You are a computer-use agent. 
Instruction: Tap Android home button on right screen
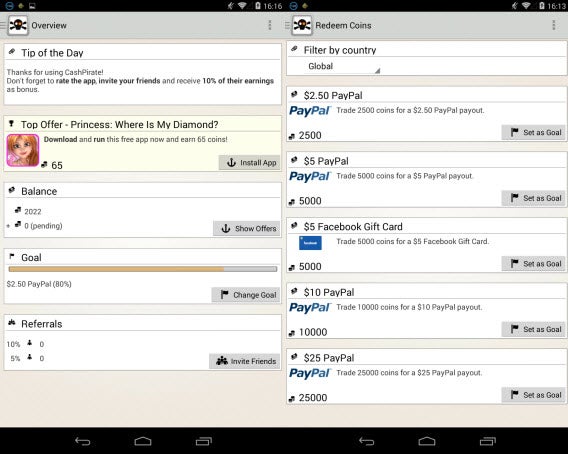click(427, 441)
